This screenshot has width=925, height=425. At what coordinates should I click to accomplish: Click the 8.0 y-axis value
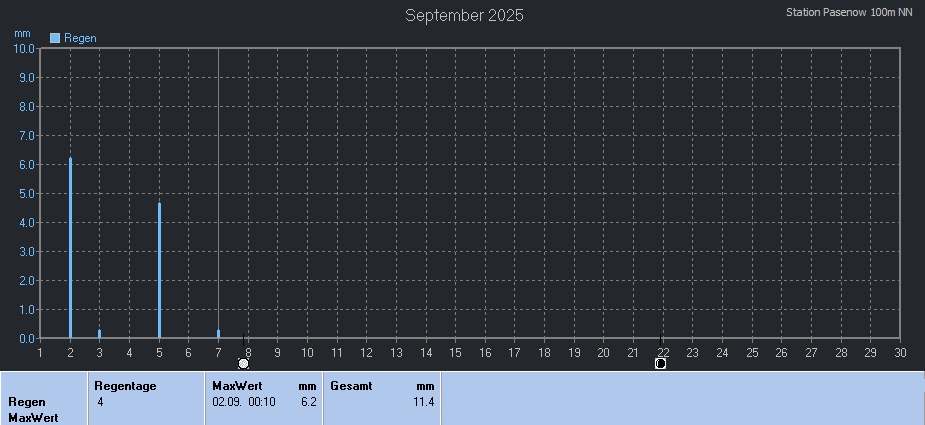click(x=26, y=106)
